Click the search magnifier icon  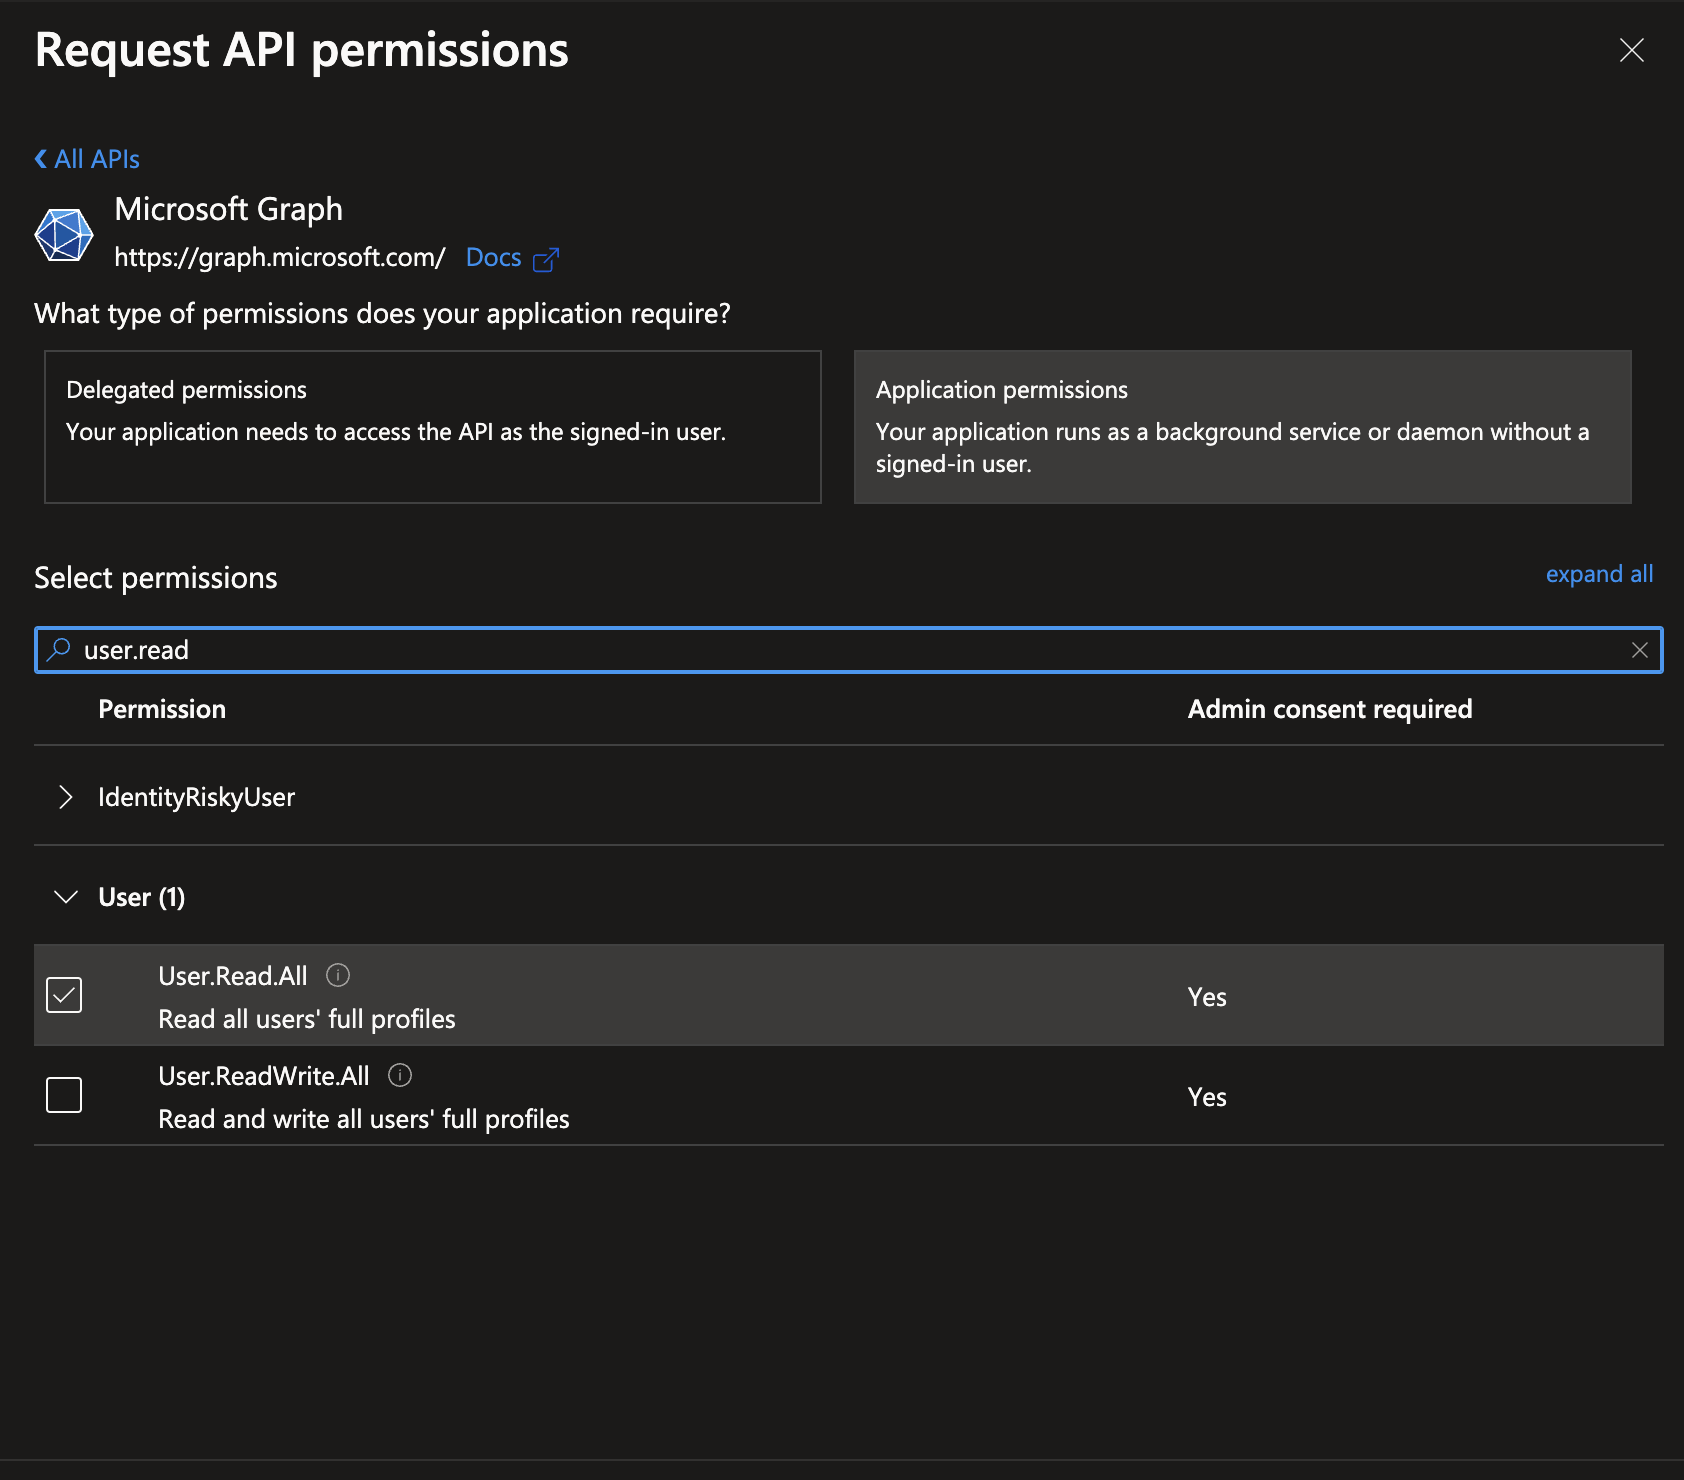[x=58, y=649]
